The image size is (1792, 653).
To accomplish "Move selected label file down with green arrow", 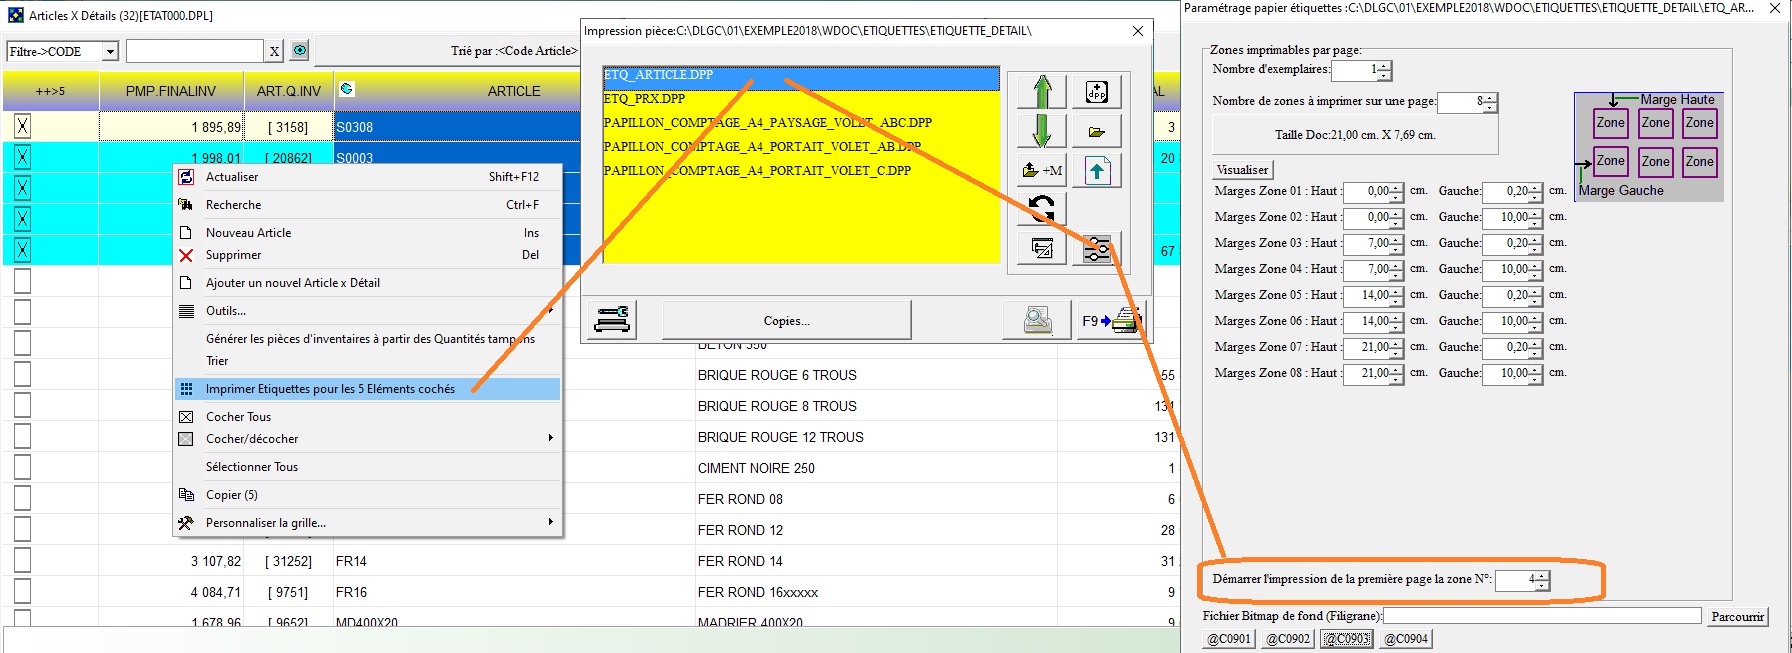I will coord(1042,131).
